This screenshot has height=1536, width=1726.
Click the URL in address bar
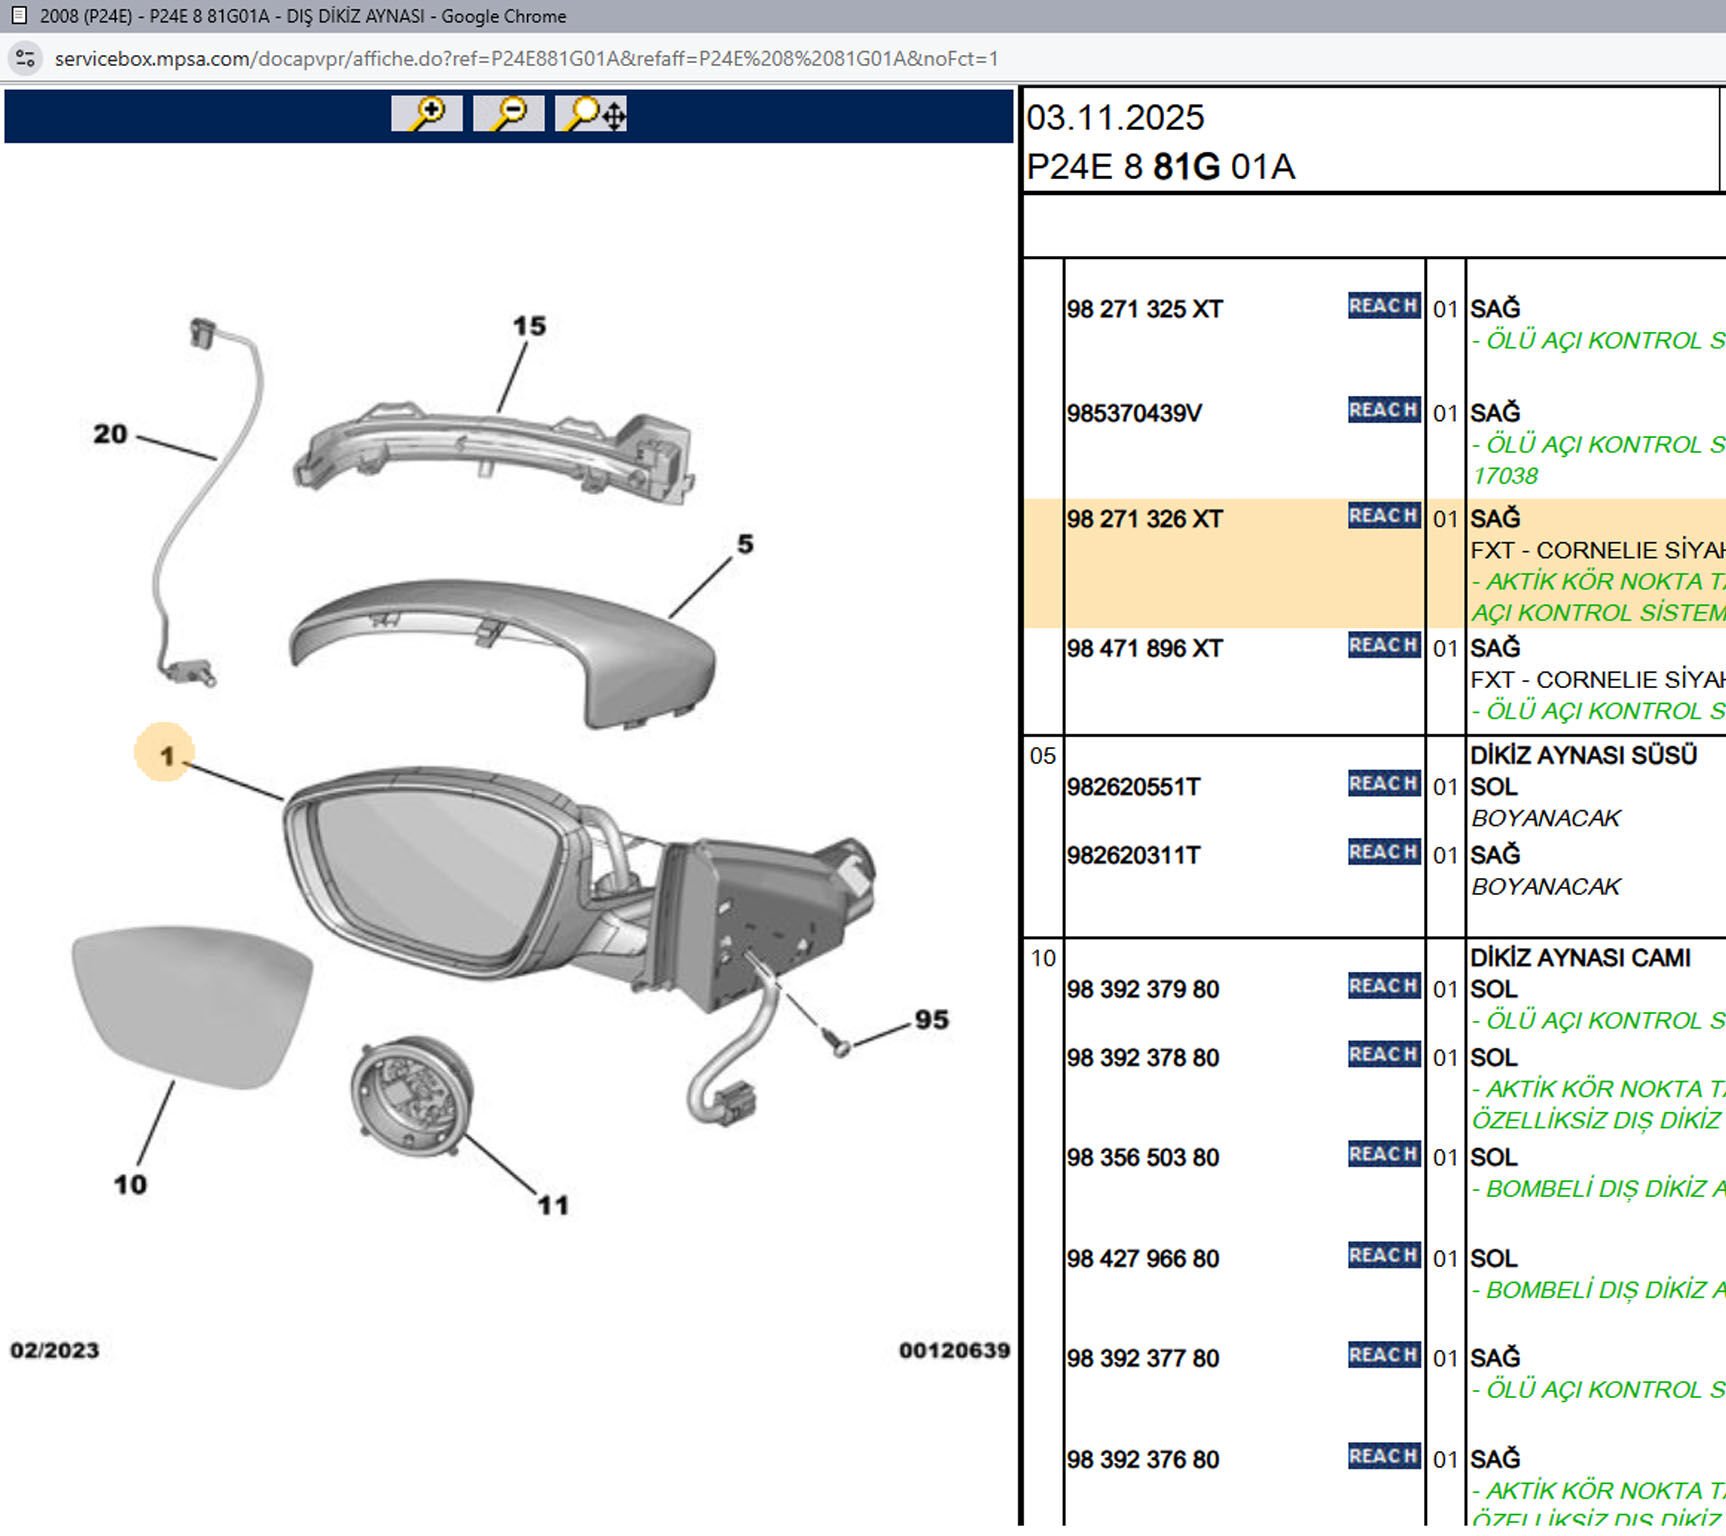pos(526,58)
